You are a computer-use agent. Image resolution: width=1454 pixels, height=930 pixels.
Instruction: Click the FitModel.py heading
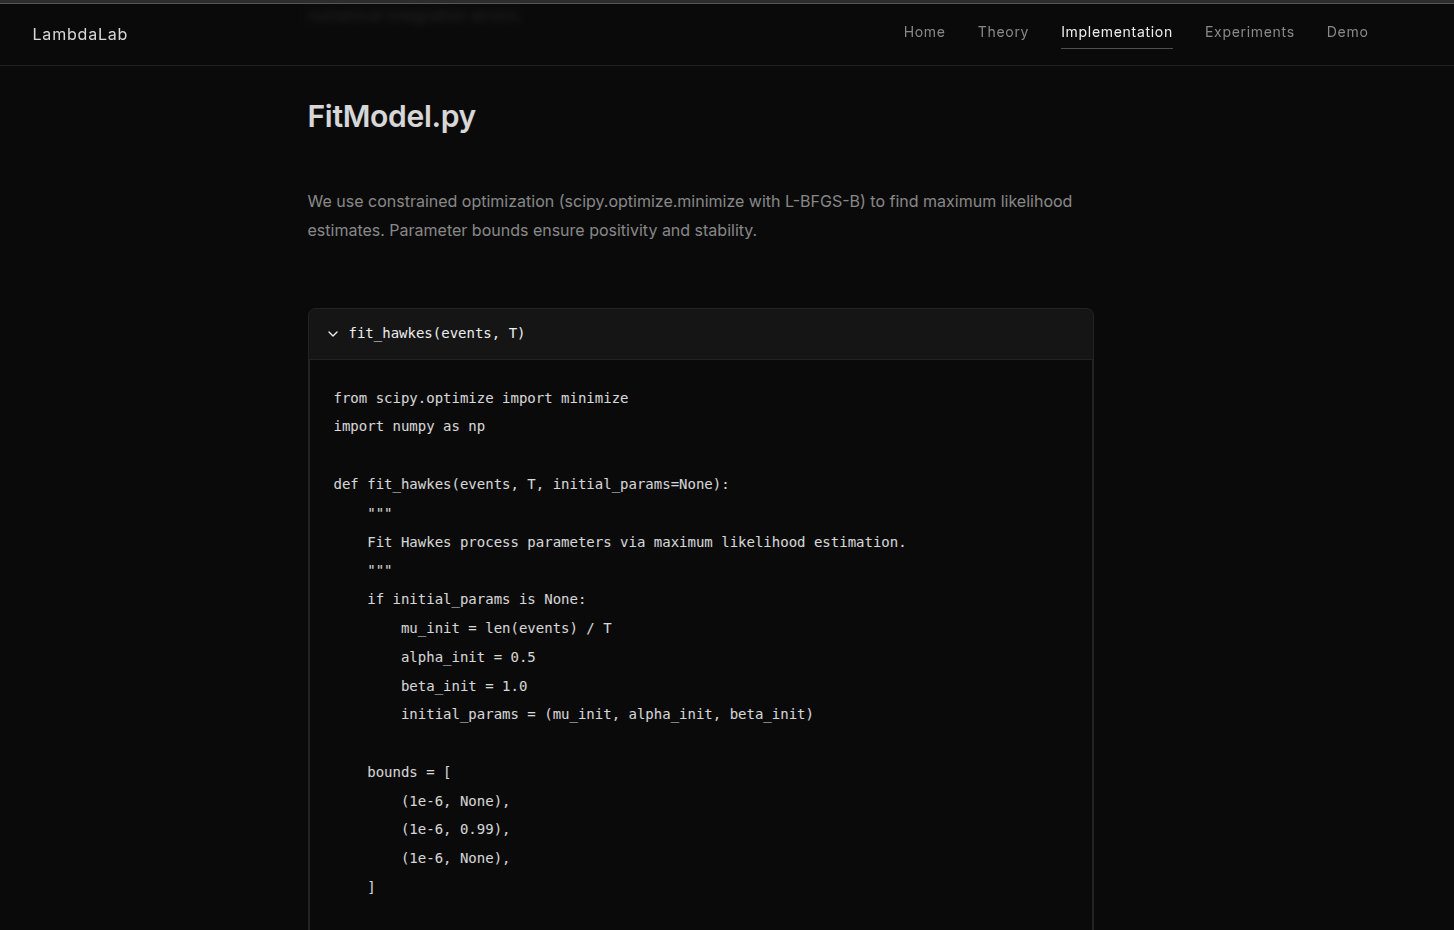[391, 117]
